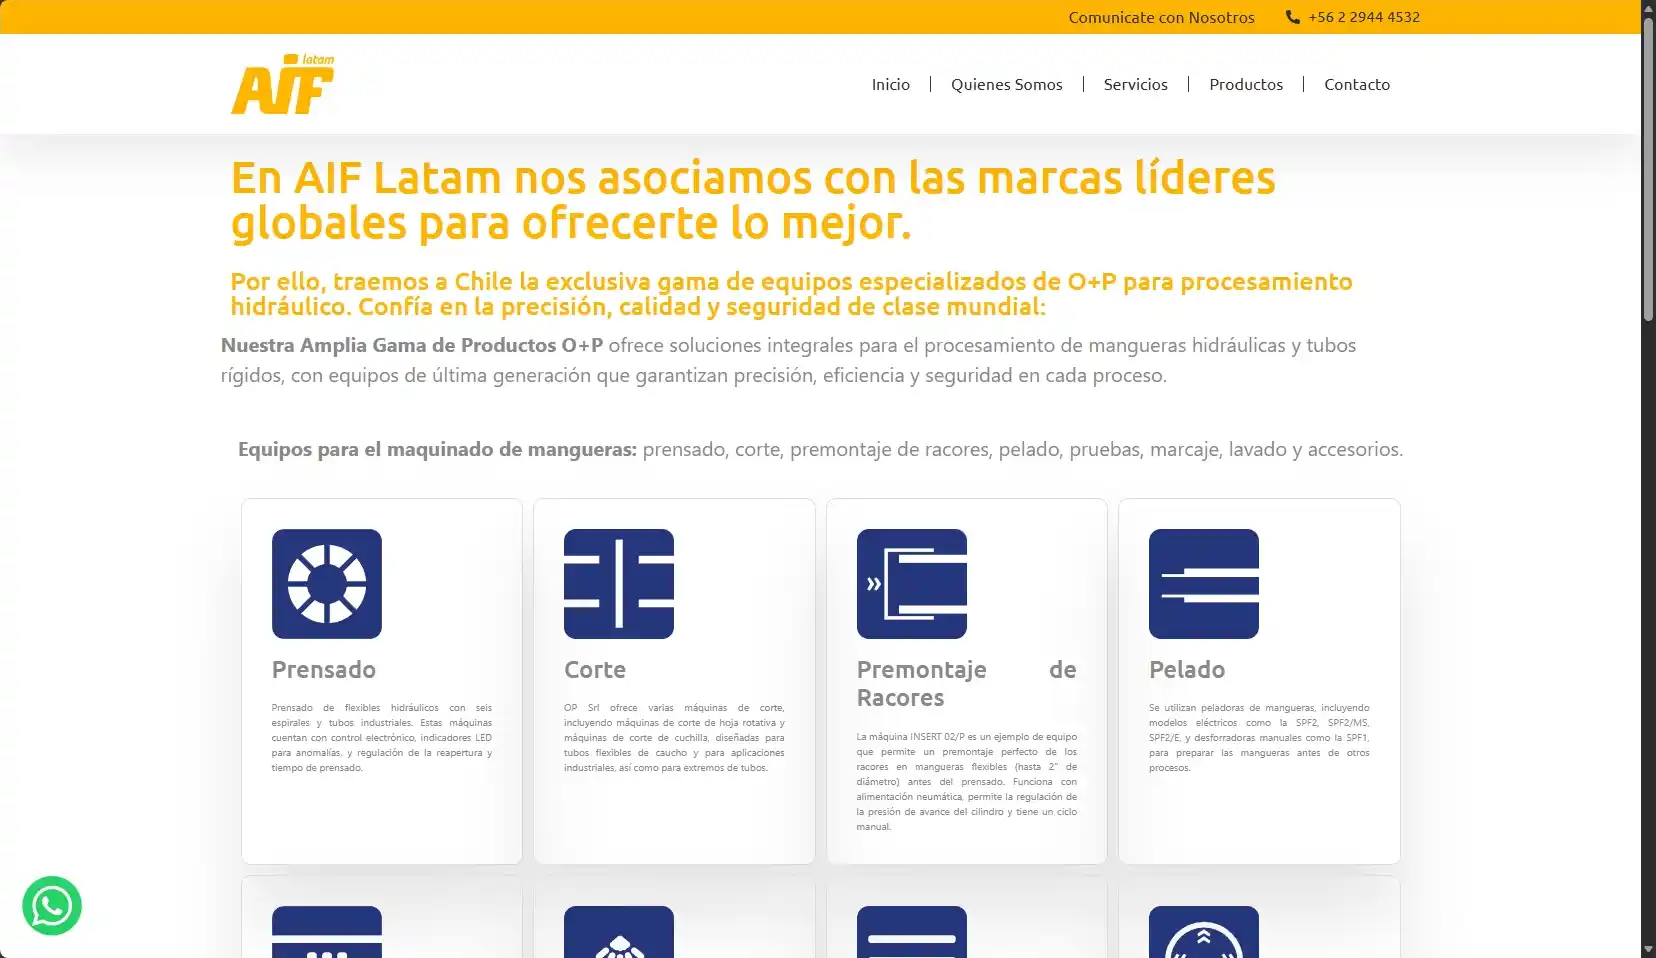This screenshot has width=1656, height=958.
Task: Click the Pelado blue icon
Action: coord(1204,584)
